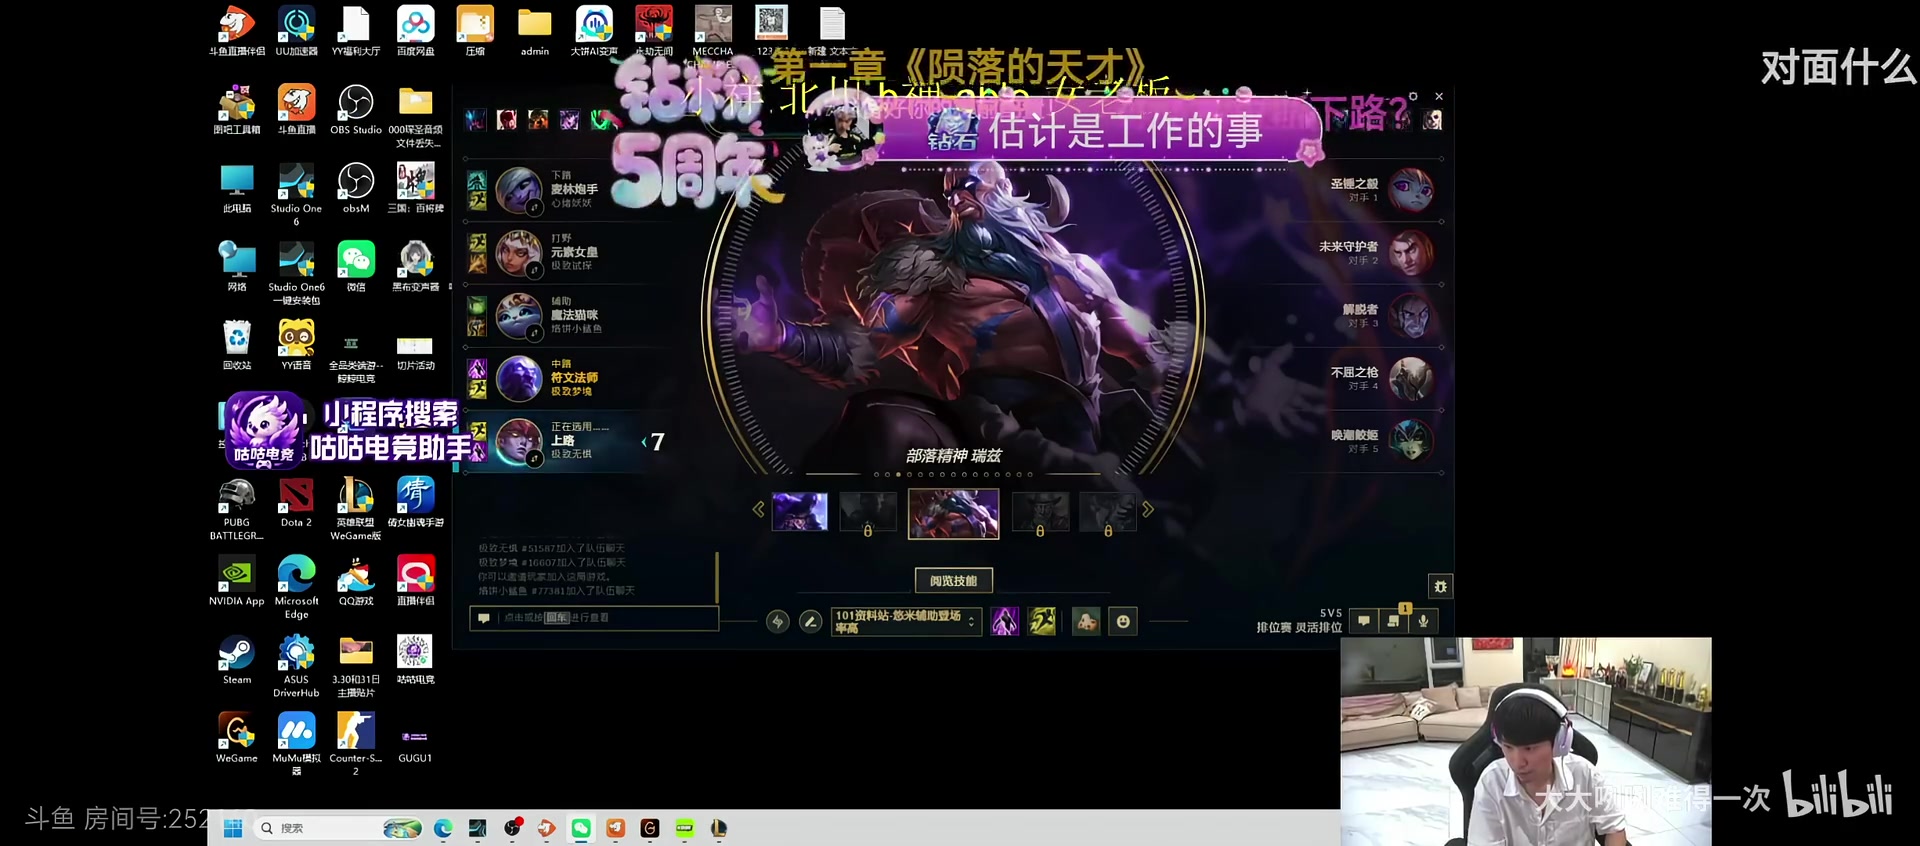
Task: Open the chat bubble button at bottom right
Action: [x=1364, y=621]
